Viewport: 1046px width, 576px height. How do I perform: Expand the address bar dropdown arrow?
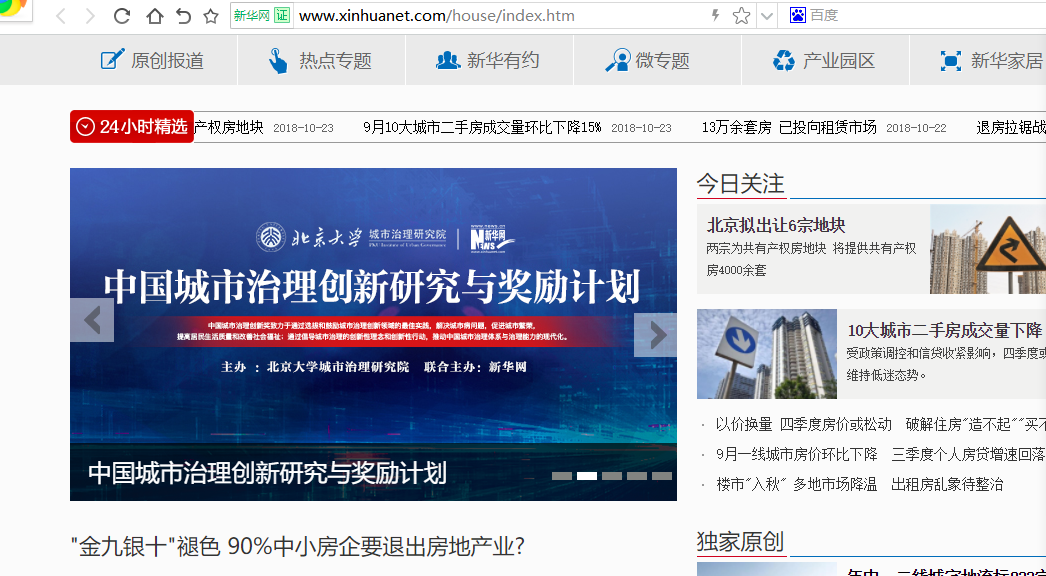click(766, 16)
